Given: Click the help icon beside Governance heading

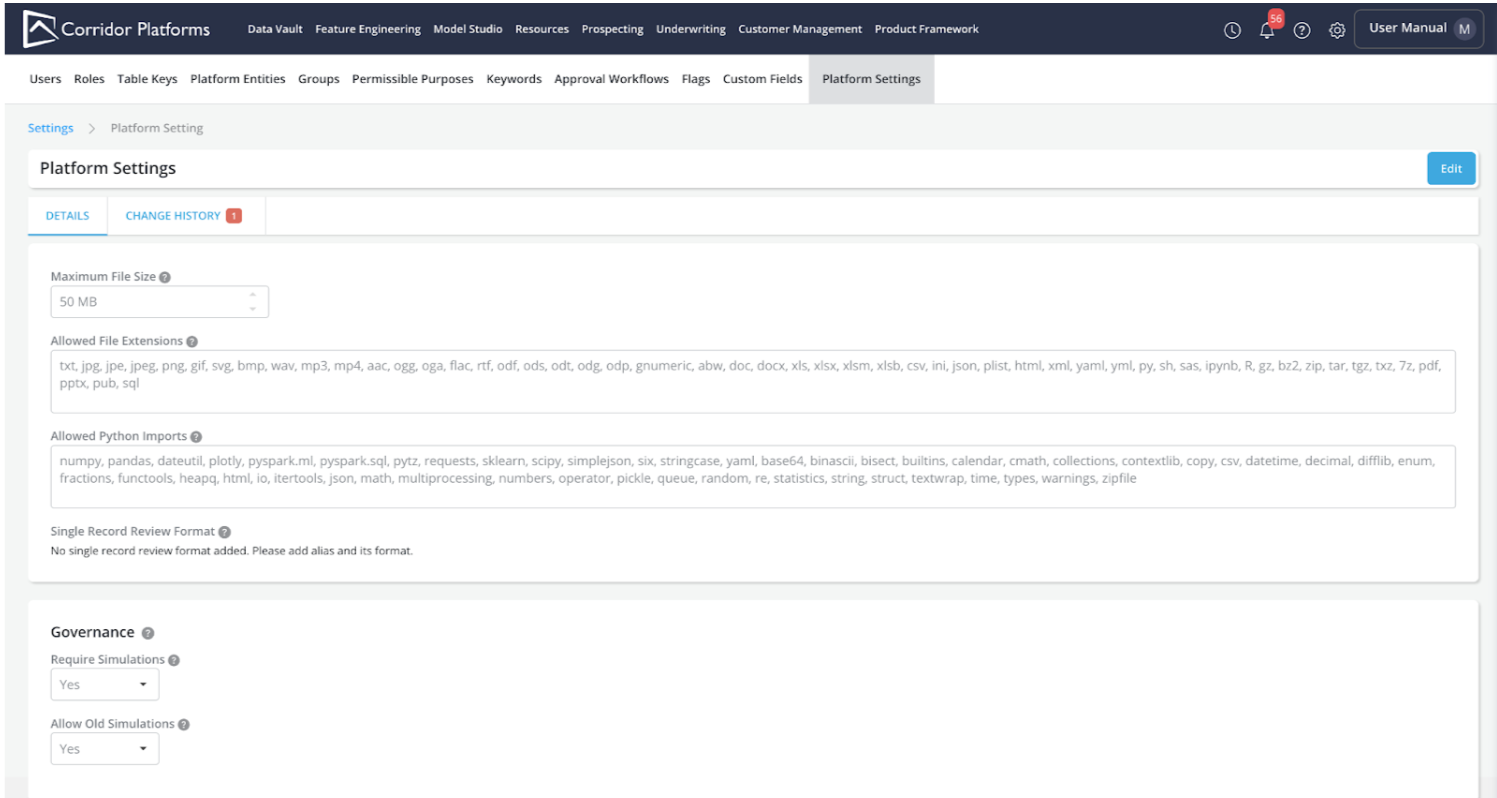Looking at the screenshot, I should (148, 633).
